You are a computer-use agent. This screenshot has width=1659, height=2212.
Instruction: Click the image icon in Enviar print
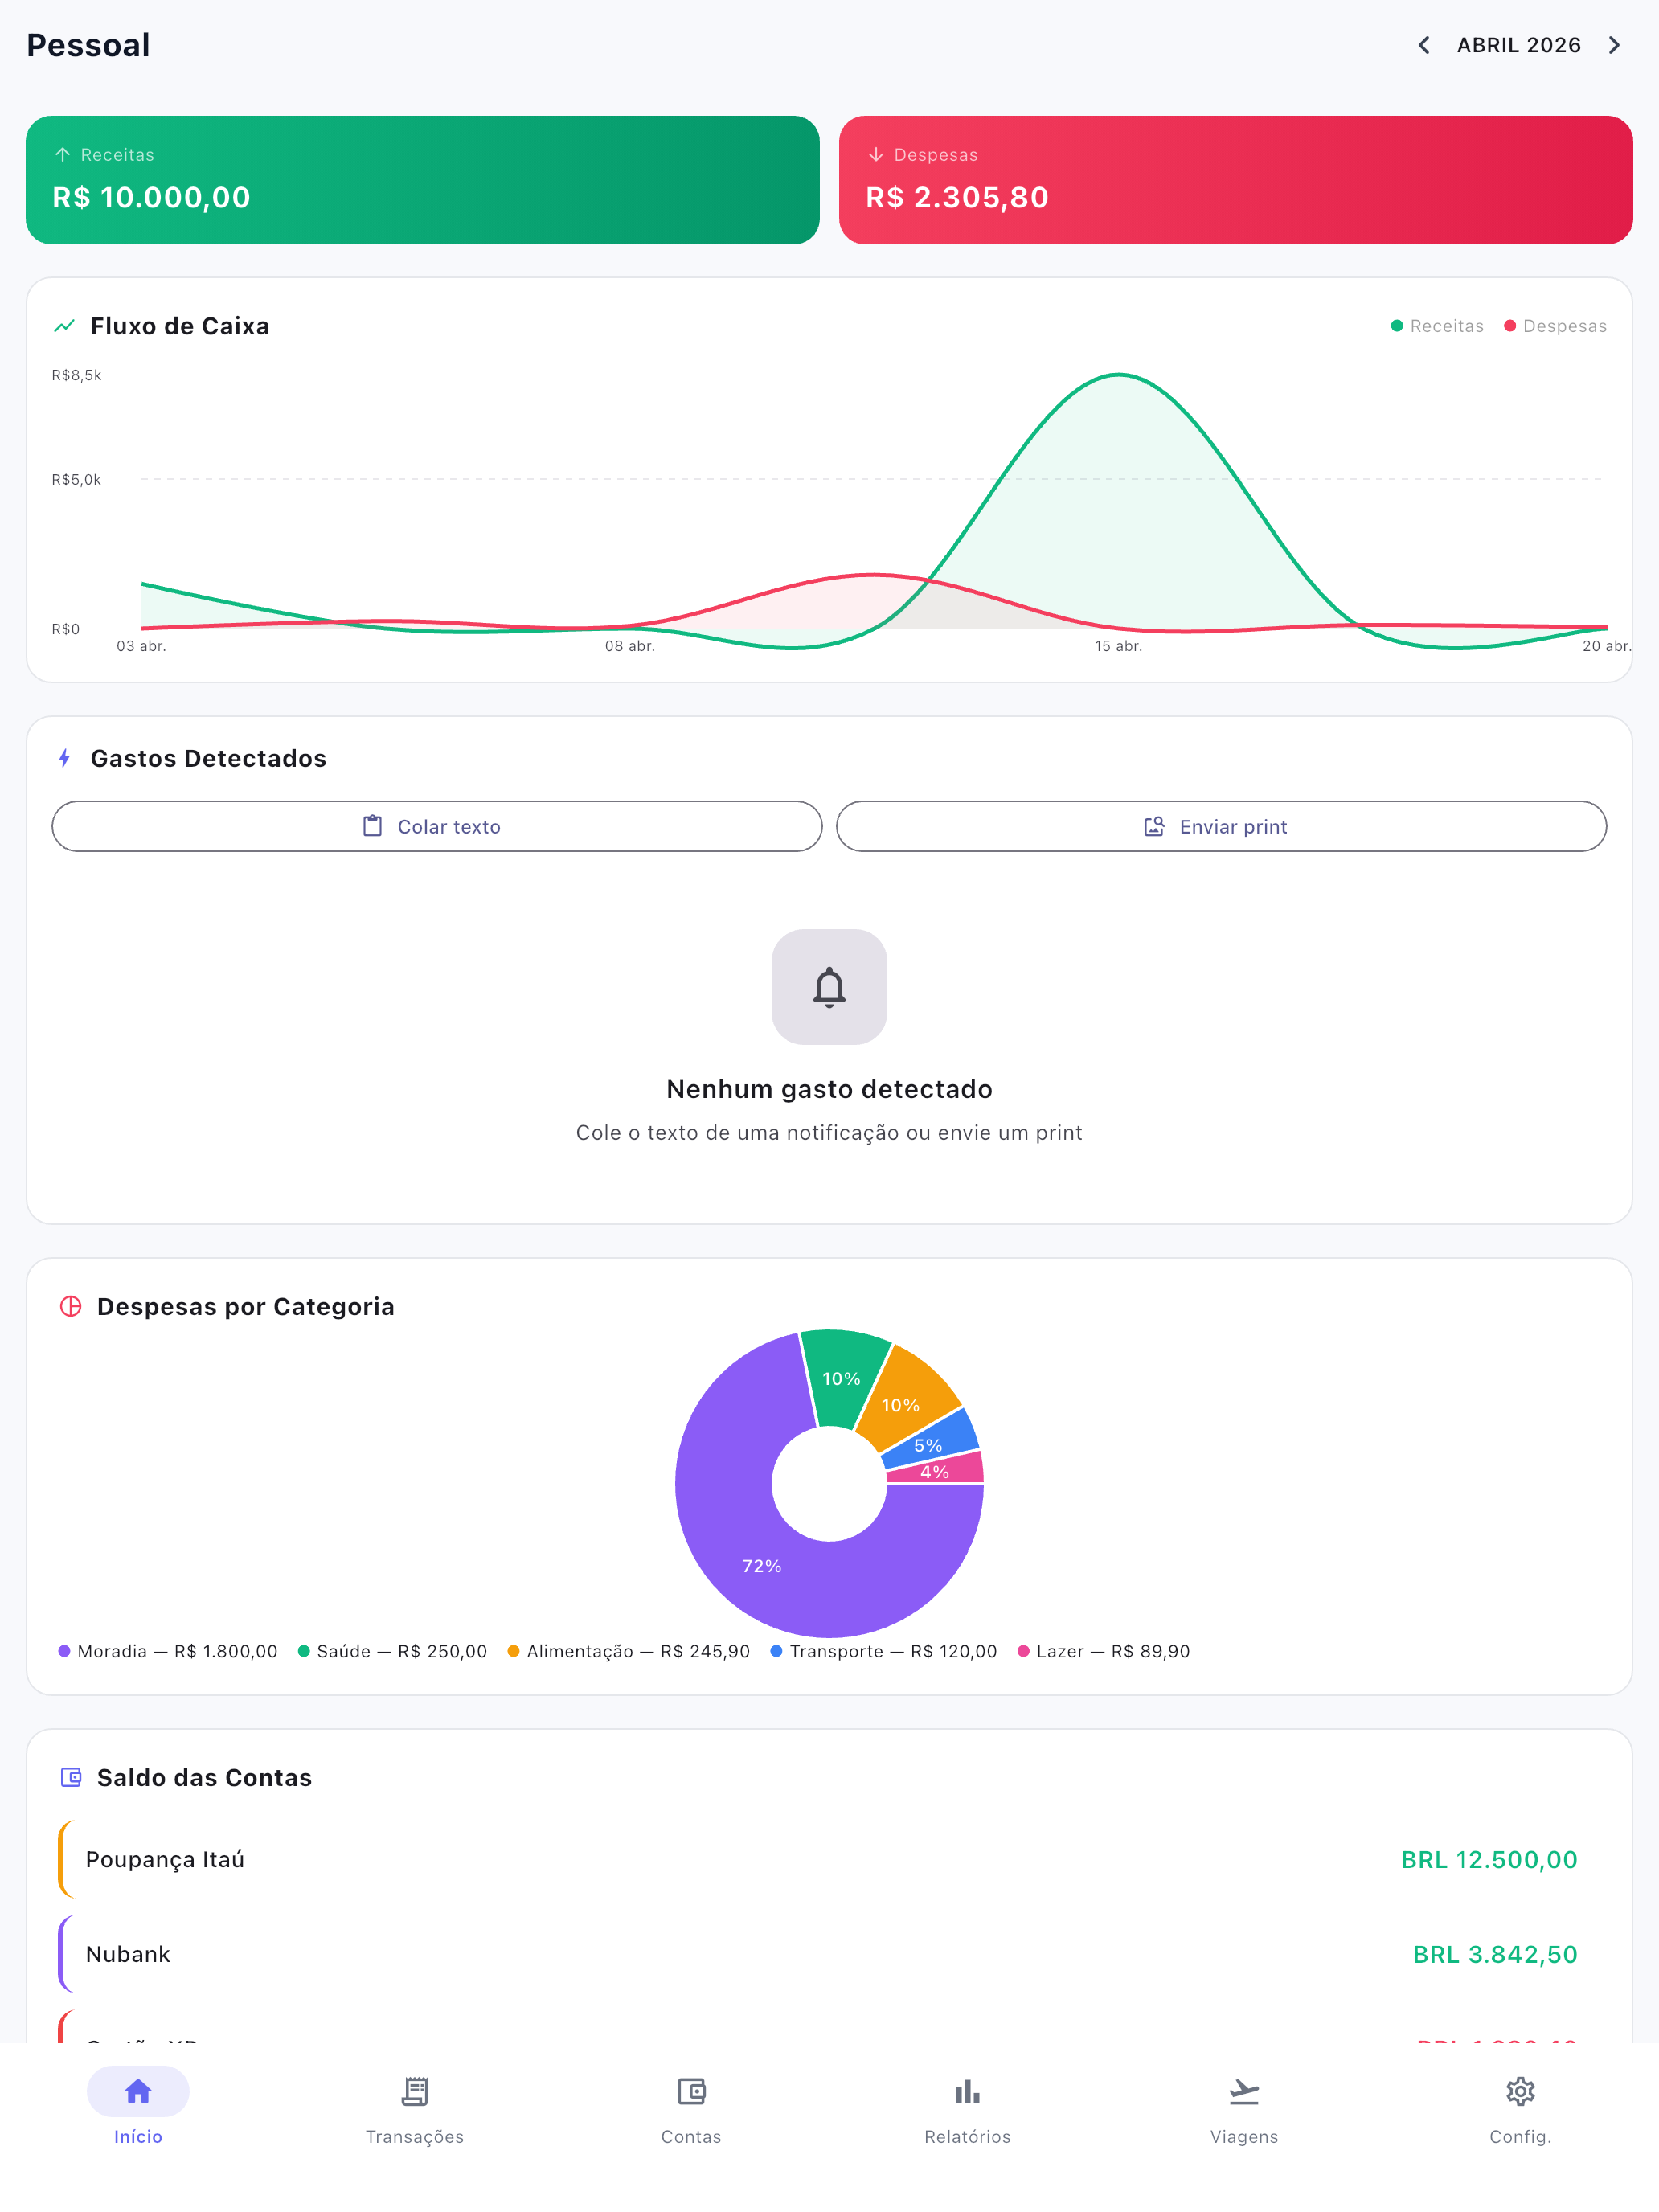coord(1154,826)
